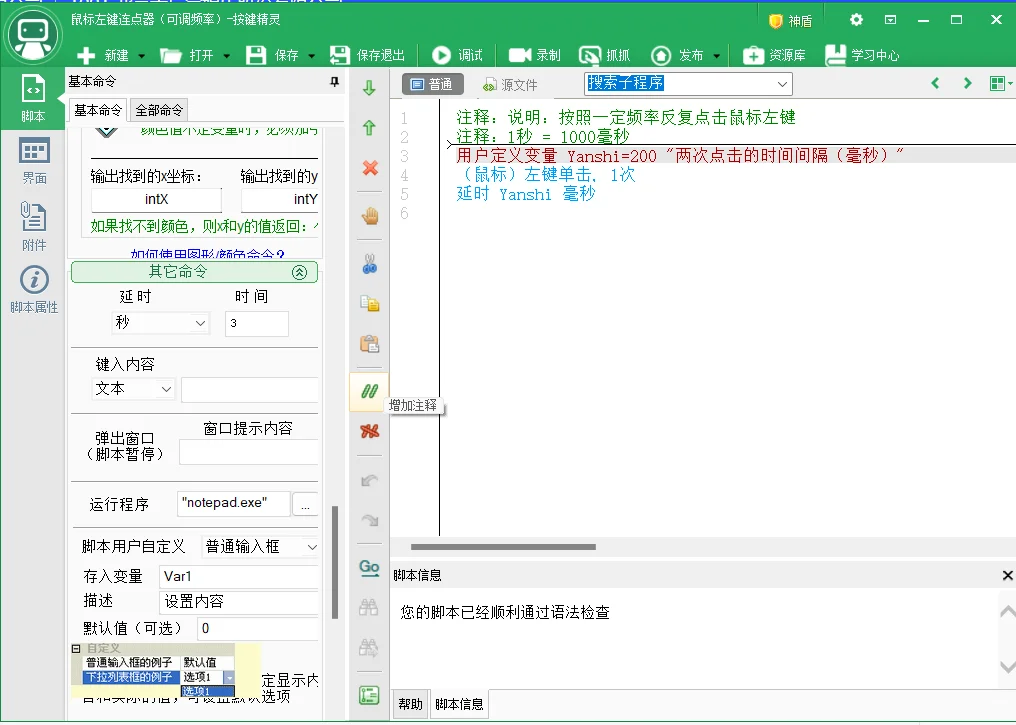Click inside the 存入变量 Var1 field
Viewport: 1016px width, 725px height.
point(240,574)
